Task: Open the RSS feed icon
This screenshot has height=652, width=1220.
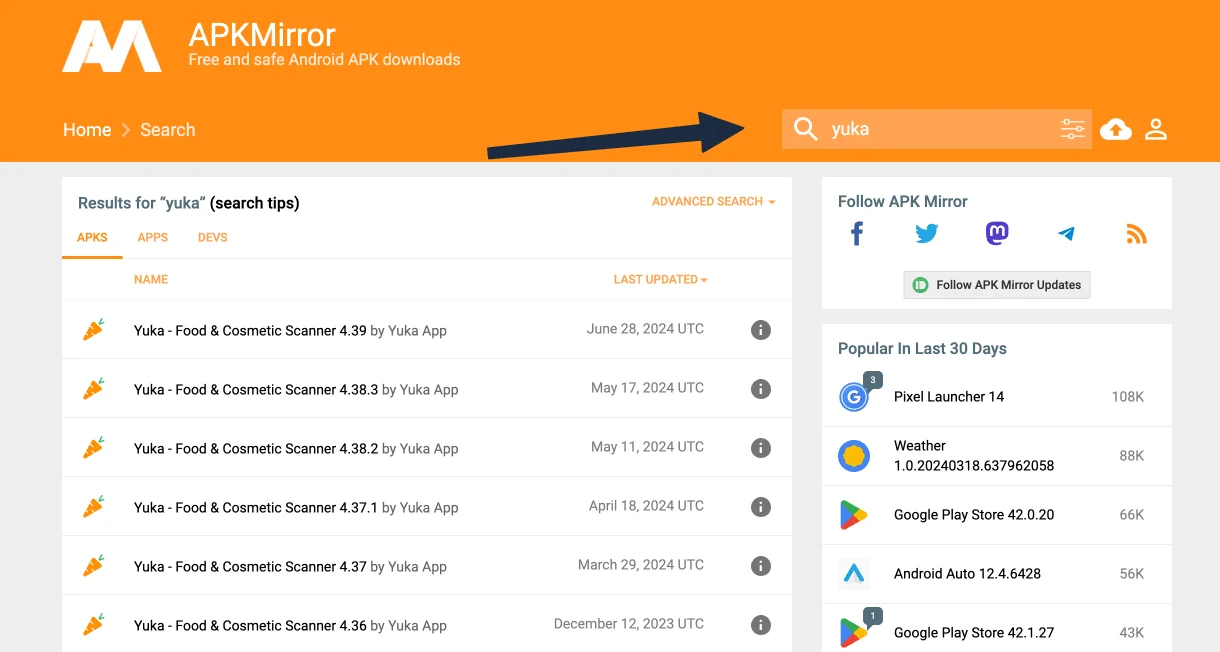Action: [1136, 234]
